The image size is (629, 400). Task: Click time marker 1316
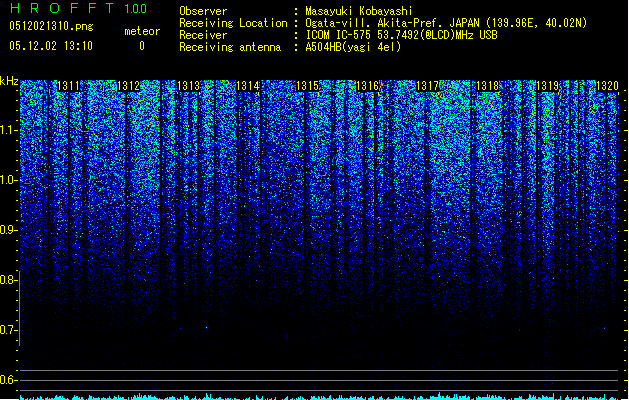tap(368, 86)
